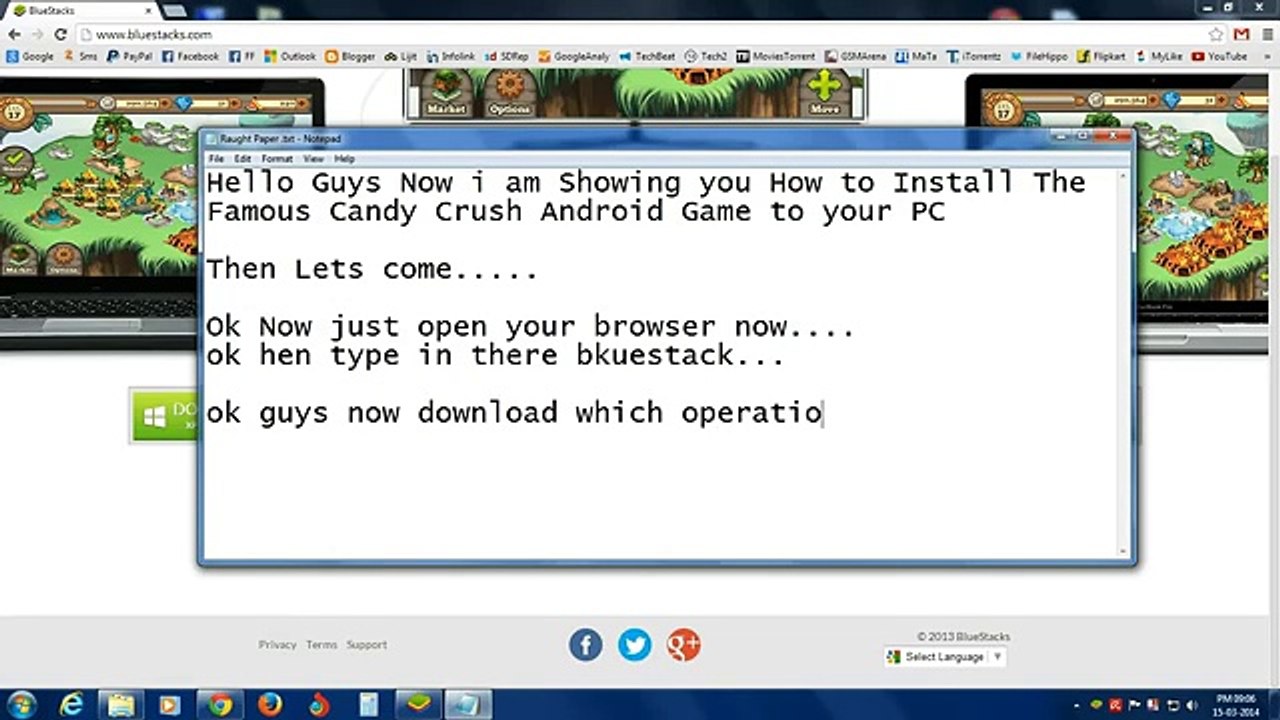Open the Gmail extension icon in Chrome toolbar
The height and width of the screenshot is (720, 1280).
pos(1241,34)
